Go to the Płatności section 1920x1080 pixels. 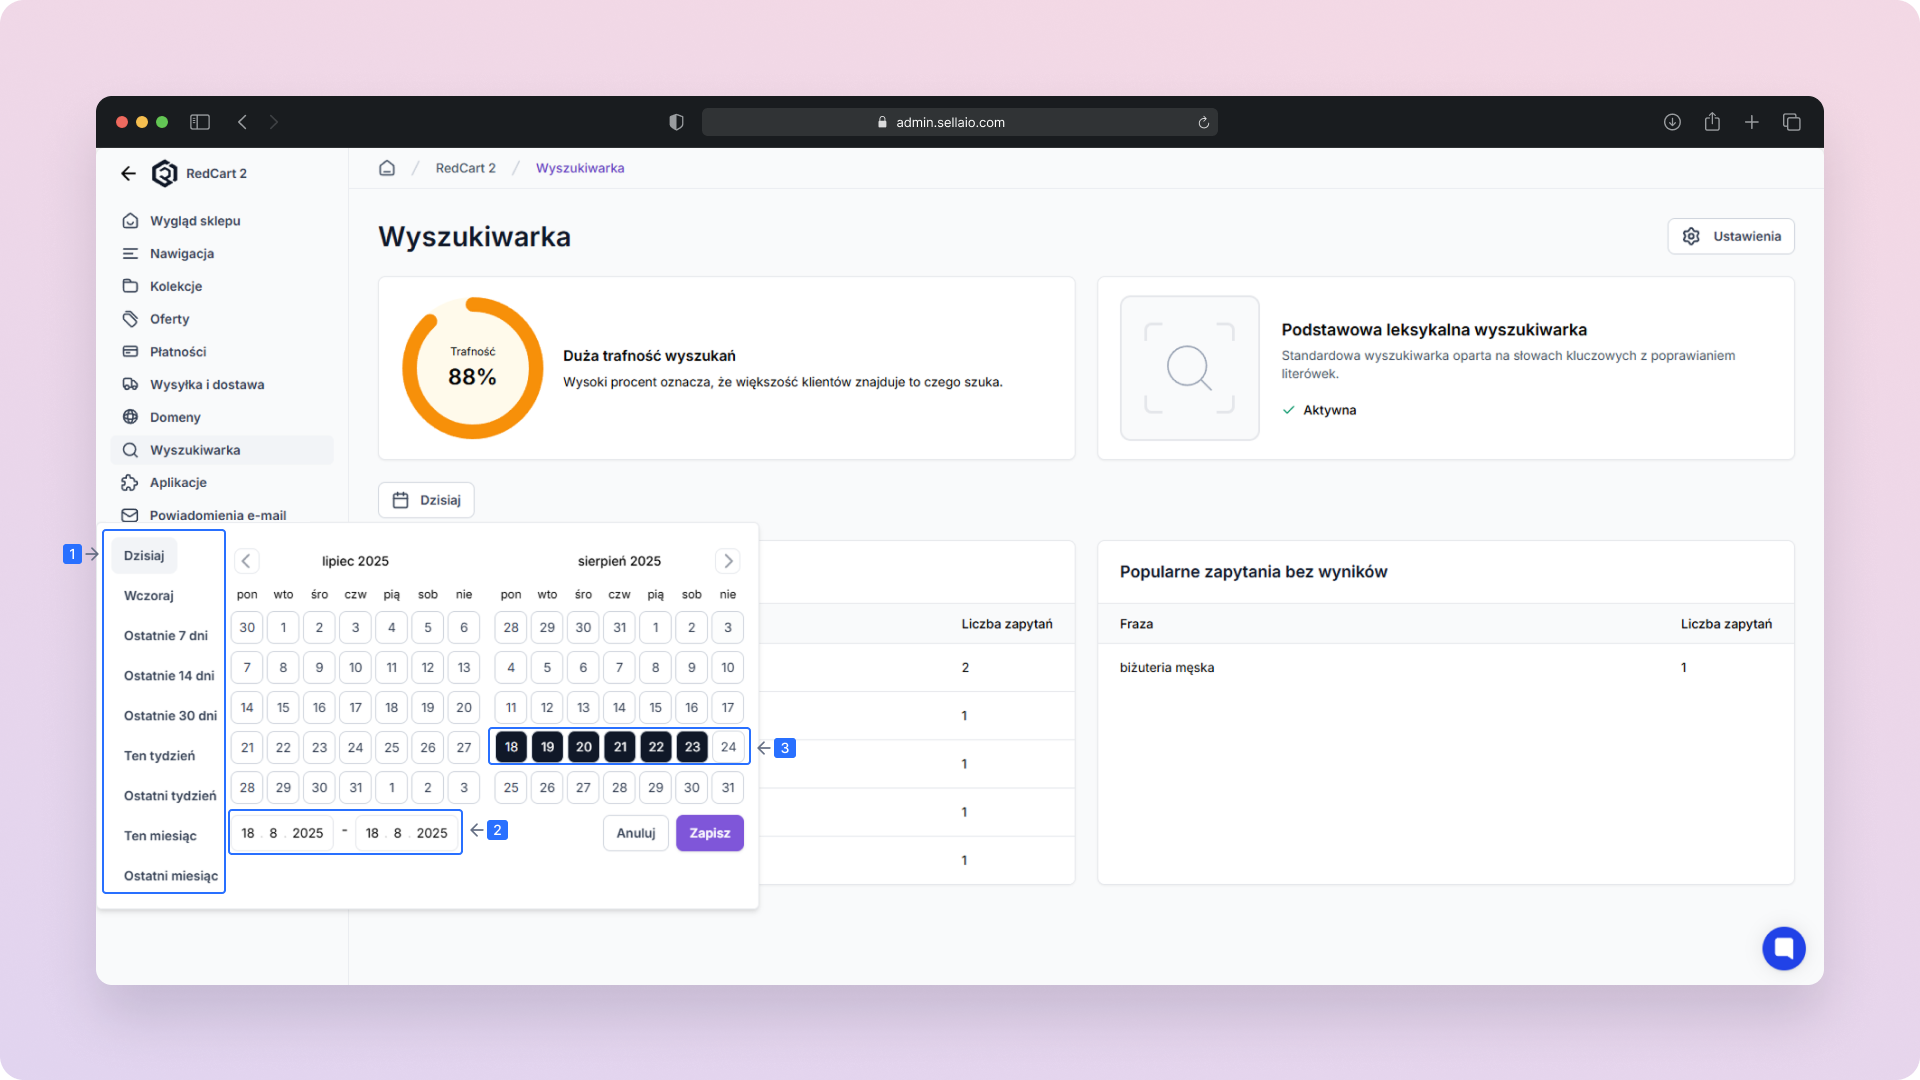[177, 352]
